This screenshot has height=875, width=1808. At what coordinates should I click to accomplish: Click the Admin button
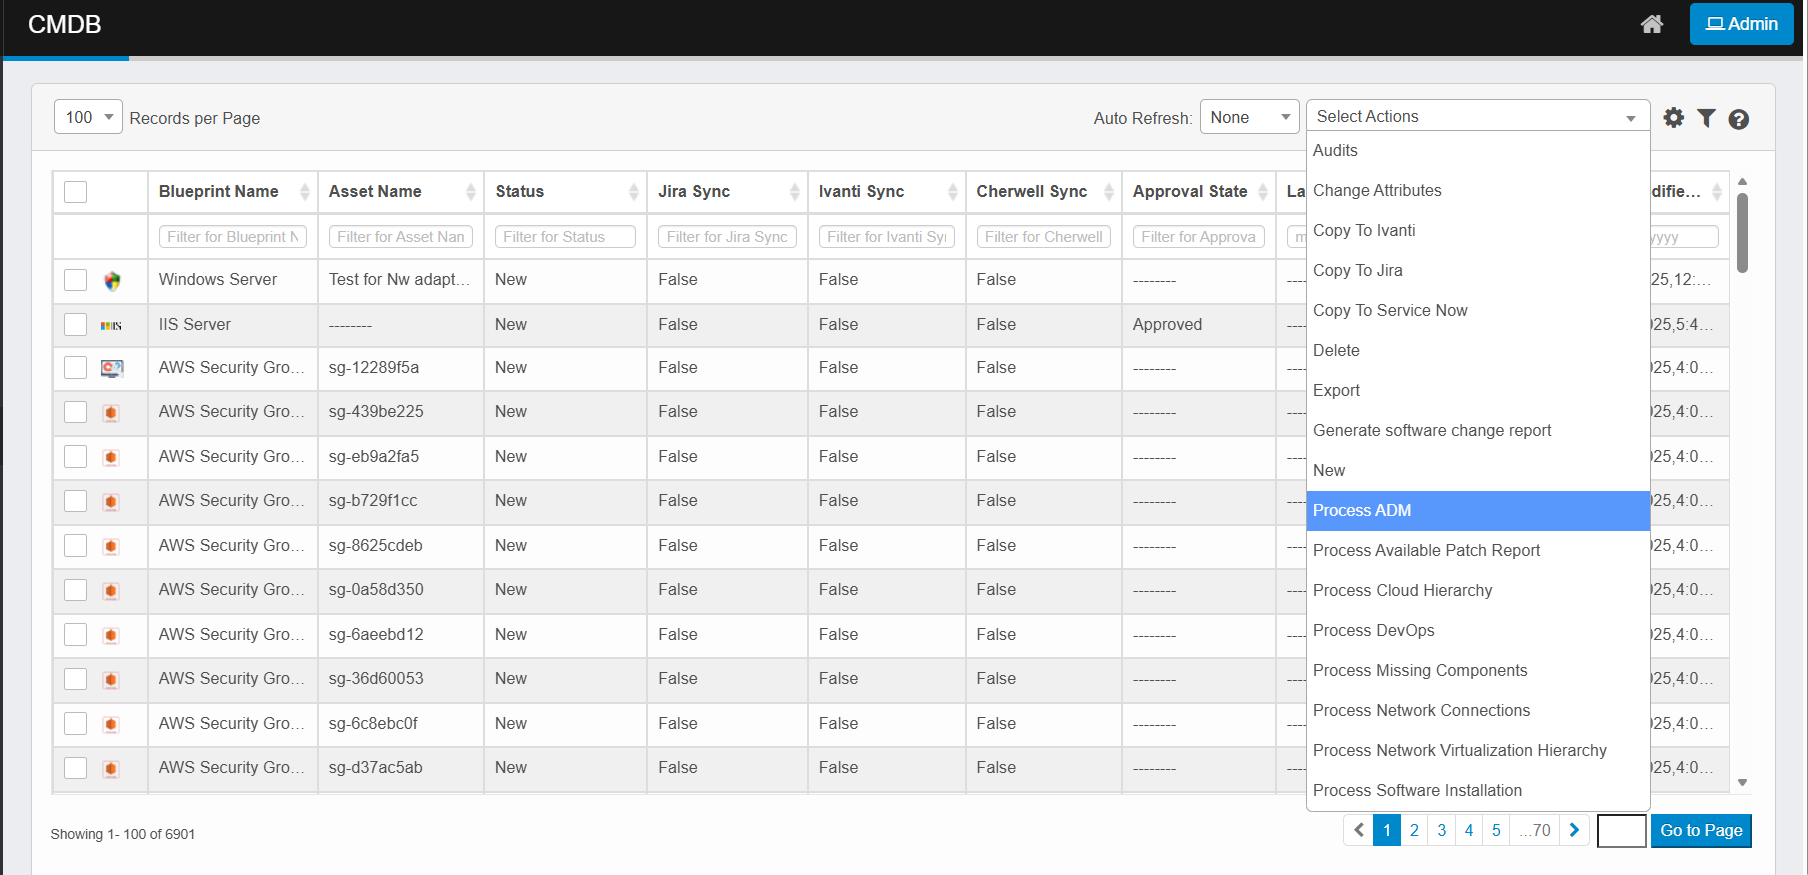tap(1741, 24)
